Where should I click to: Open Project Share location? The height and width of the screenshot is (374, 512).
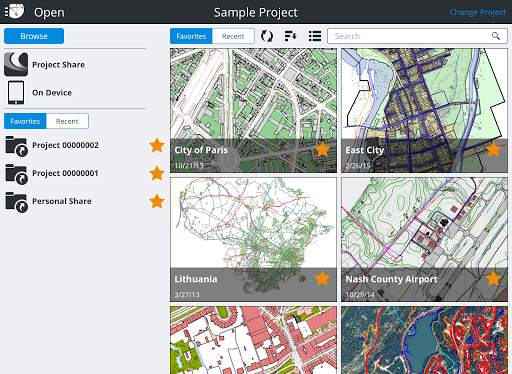point(75,64)
